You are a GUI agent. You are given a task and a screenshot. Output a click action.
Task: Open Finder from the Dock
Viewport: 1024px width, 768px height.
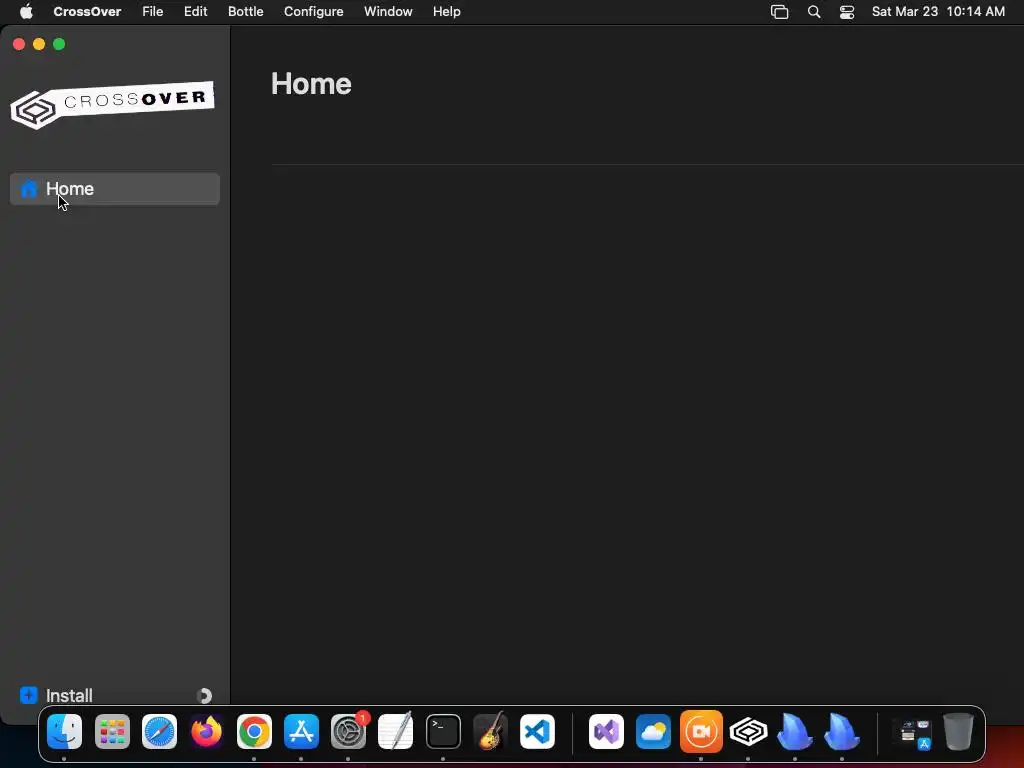(65, 731)
